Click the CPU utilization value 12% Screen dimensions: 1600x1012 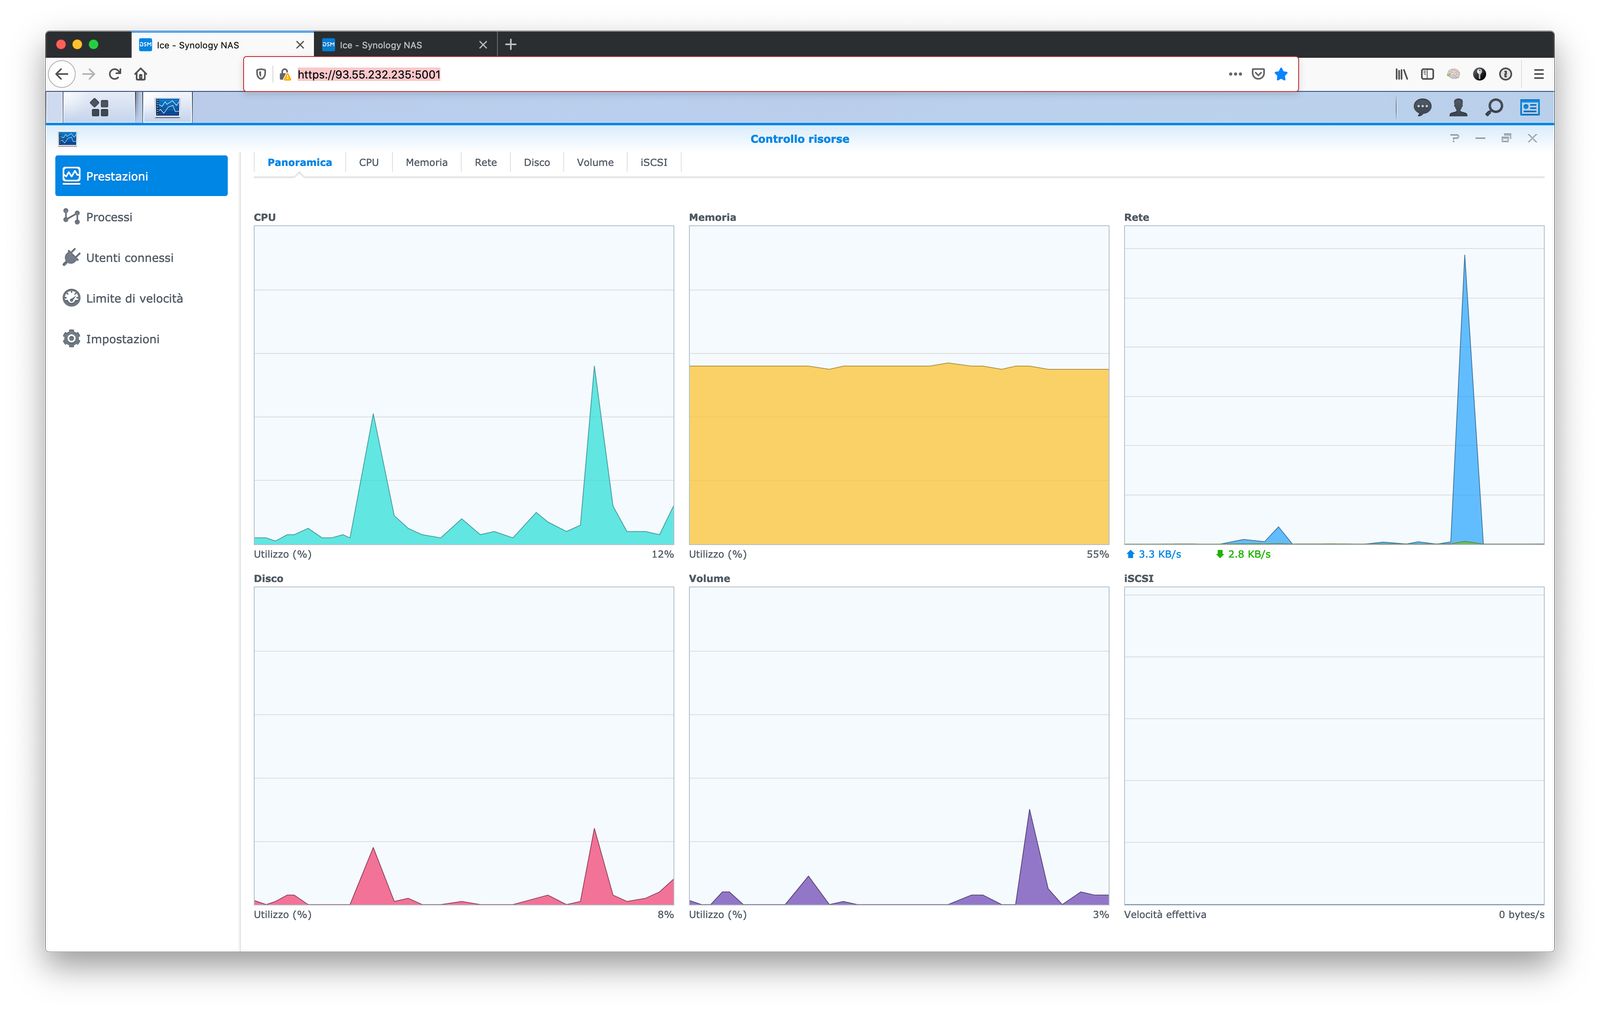(x=663, y=554)
